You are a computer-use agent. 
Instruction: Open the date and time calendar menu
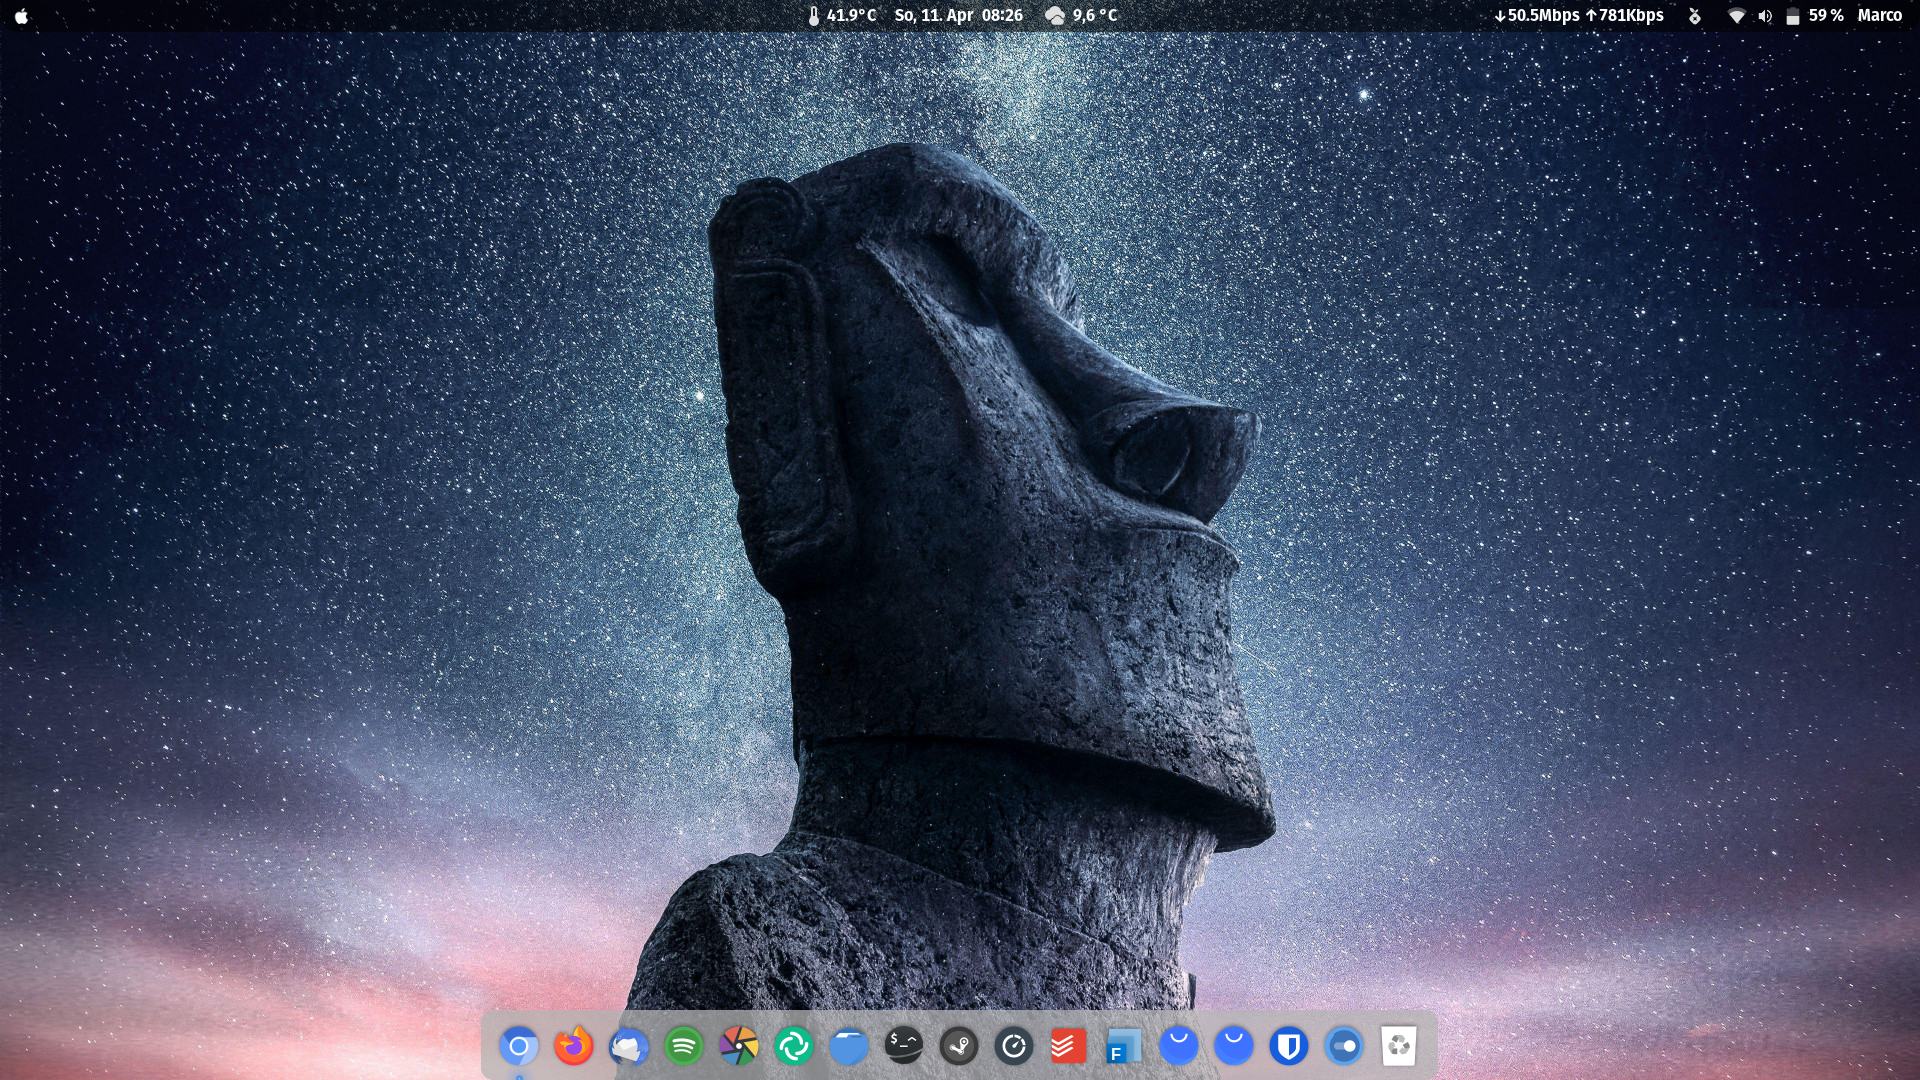click(958, 15)
